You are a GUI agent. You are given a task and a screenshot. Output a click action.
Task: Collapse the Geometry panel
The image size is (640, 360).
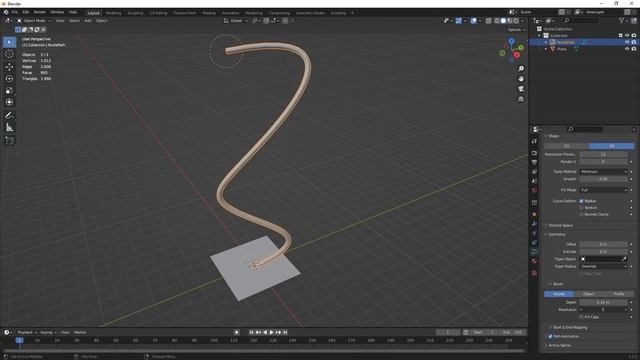557,234
